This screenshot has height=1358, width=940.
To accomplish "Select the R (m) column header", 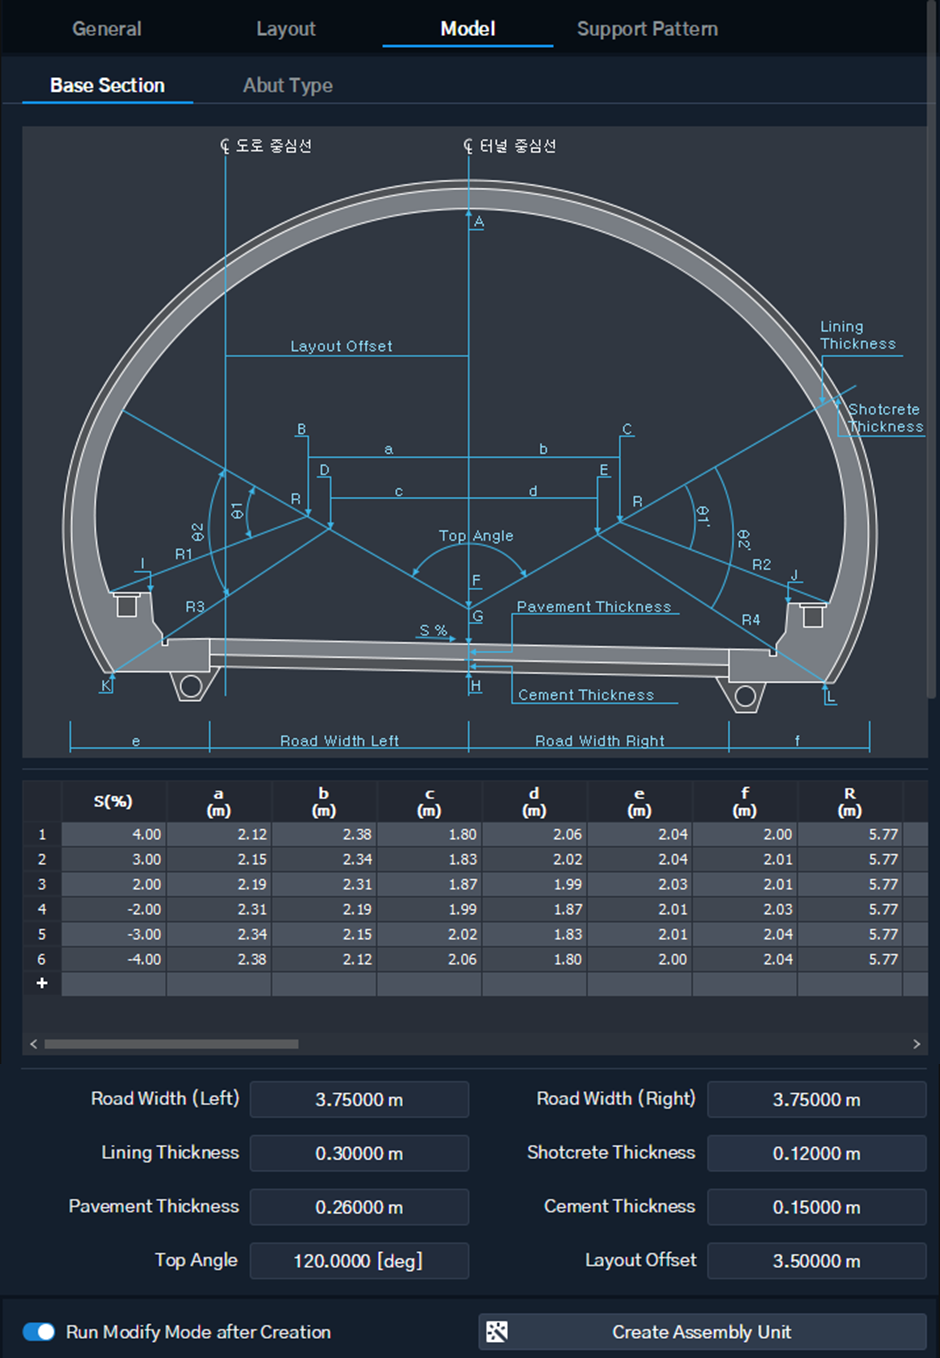I will point(850,802).
